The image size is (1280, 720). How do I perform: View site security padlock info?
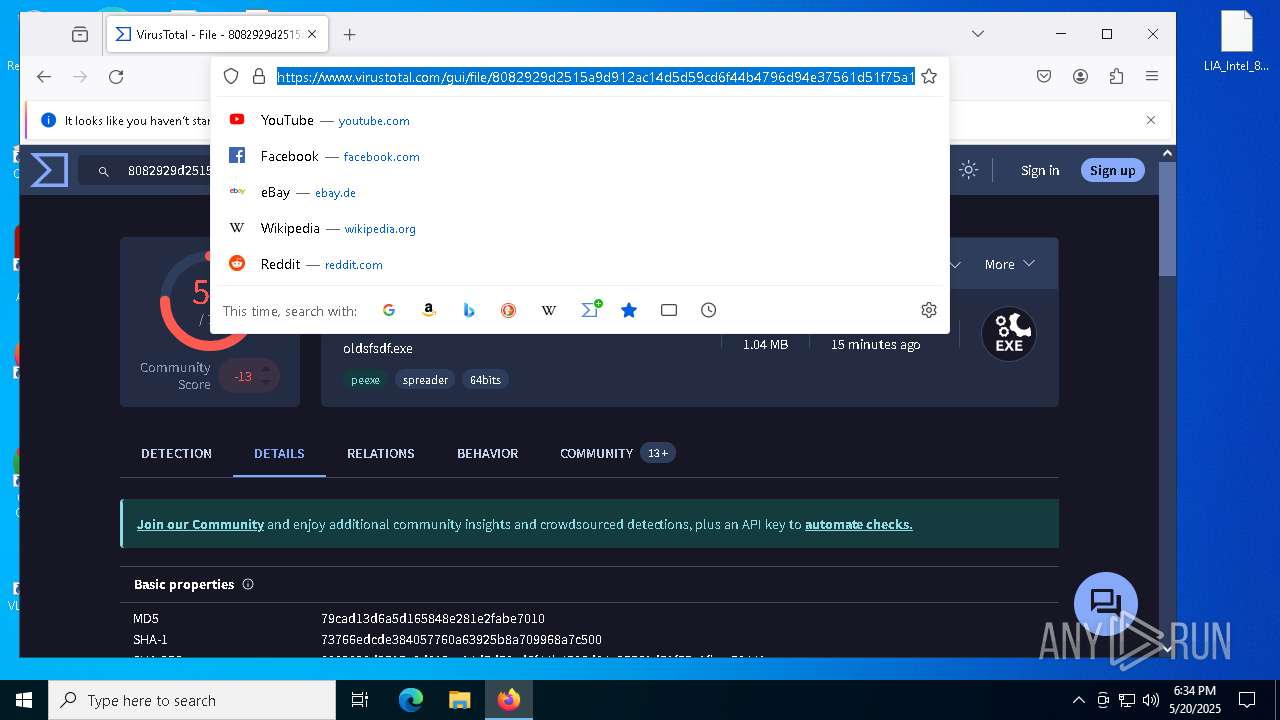(258, 76)
